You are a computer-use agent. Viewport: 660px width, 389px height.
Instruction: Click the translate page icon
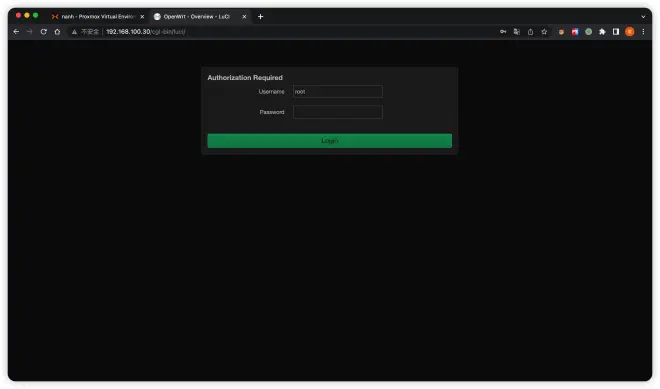(516, 32)
